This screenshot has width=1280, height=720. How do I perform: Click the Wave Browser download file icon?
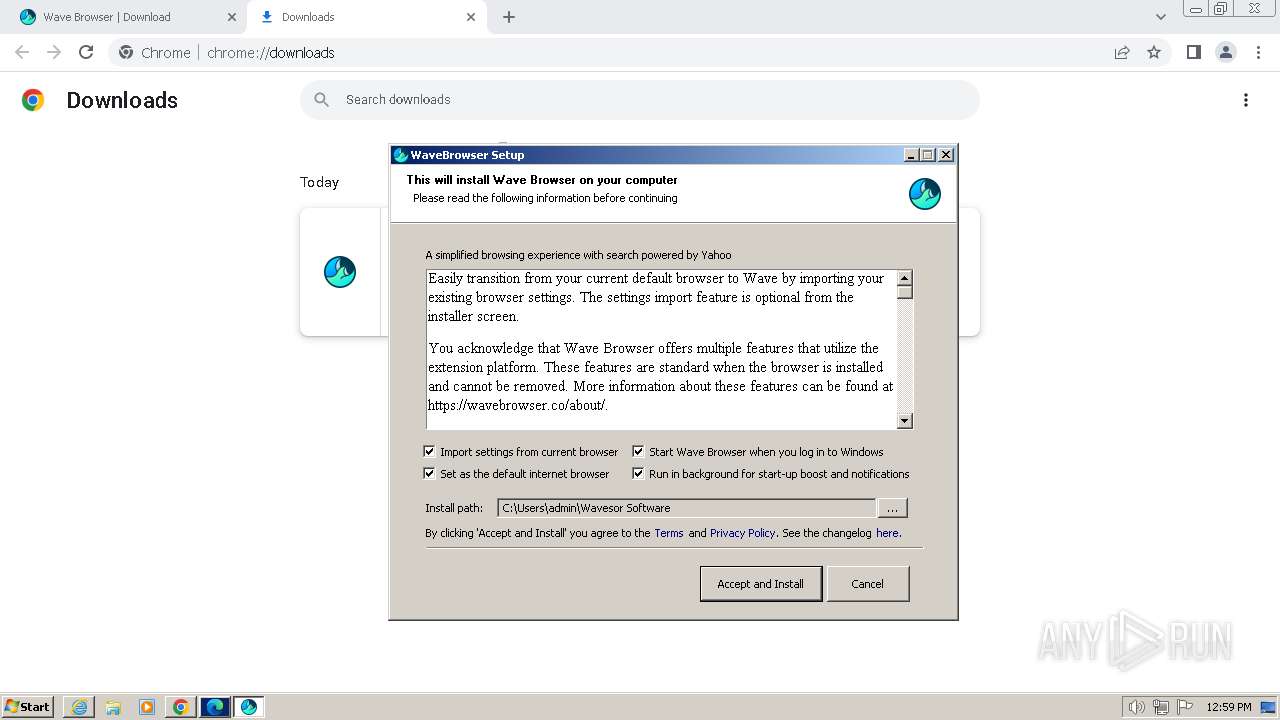[340, 272]
